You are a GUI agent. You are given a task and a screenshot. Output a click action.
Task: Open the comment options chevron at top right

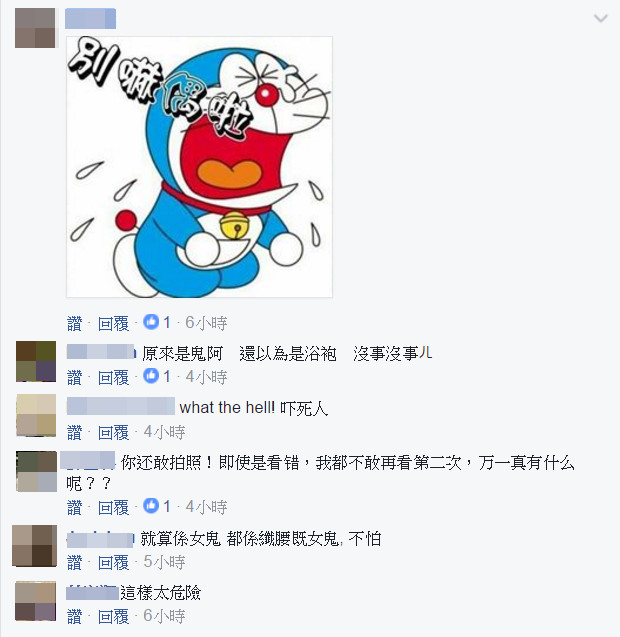coord(600,18)
